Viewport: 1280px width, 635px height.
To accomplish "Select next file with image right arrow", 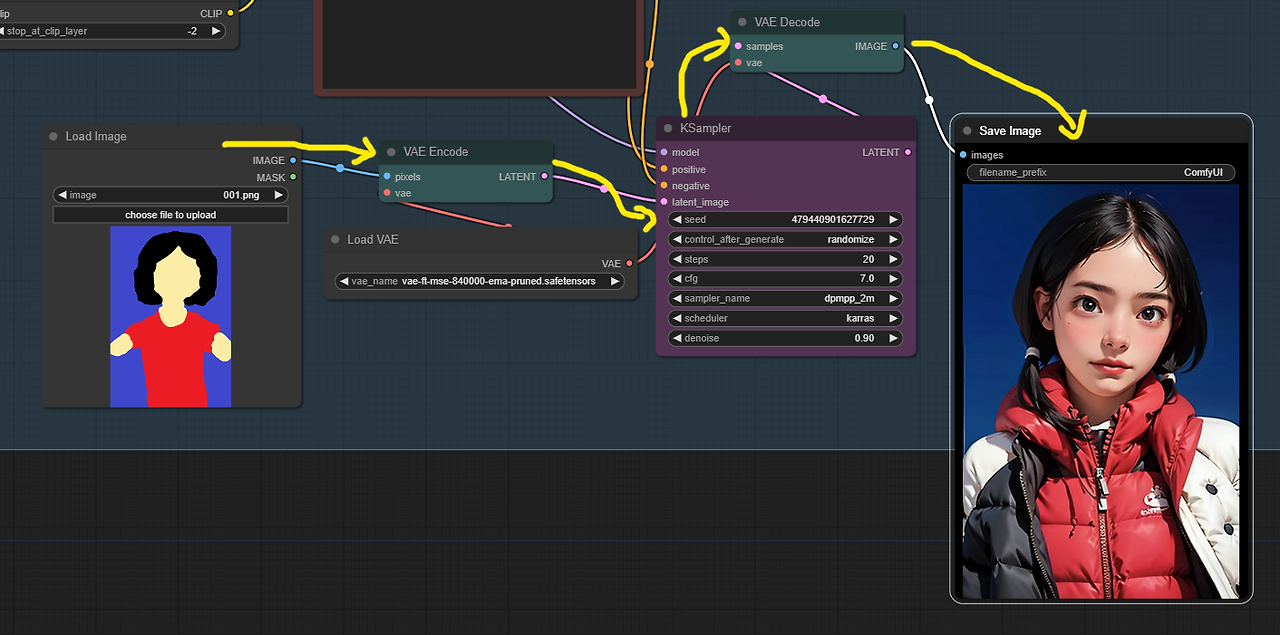I will pos(278,195).
